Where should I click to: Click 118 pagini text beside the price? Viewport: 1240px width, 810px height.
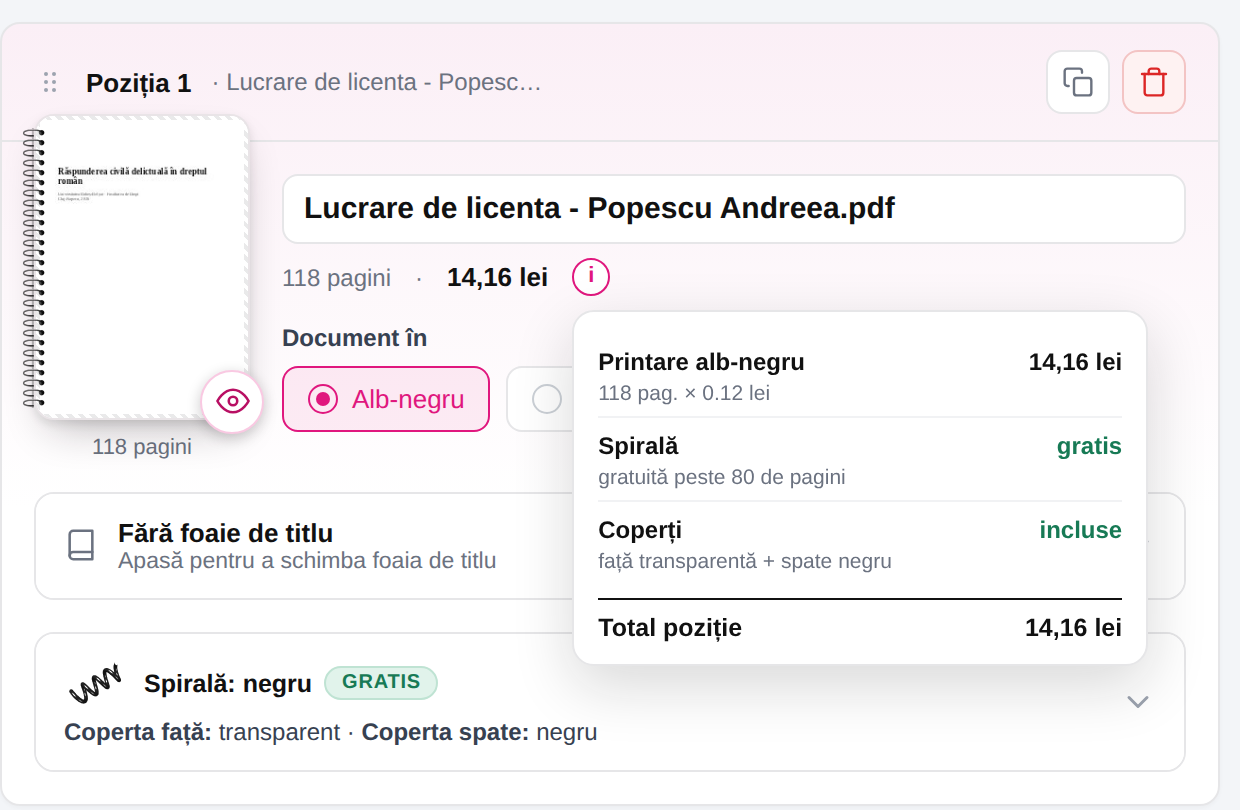[x=337, y=278]
